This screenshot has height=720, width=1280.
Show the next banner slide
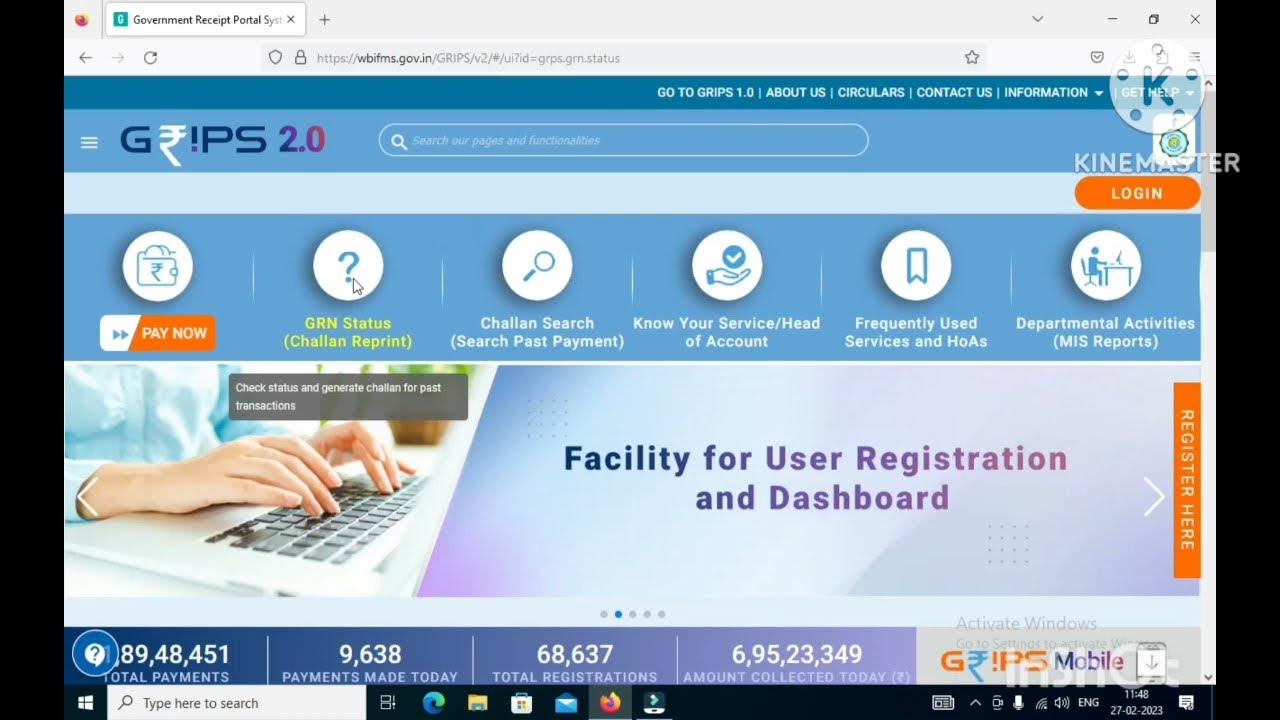click(1154, 497)
